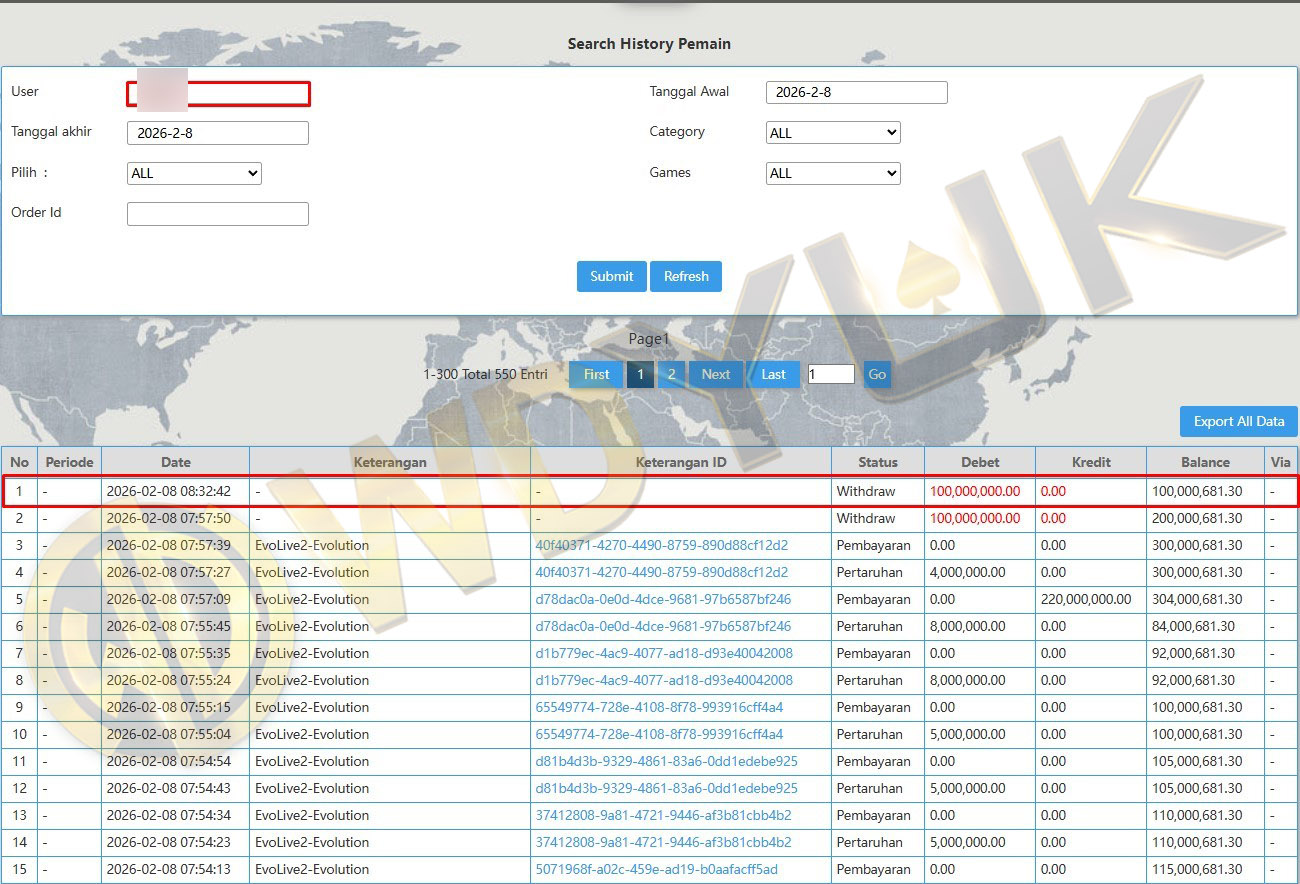This screenshot has width=1300, height=884.
Task: Go to the First page
Action: click(596, 374)
